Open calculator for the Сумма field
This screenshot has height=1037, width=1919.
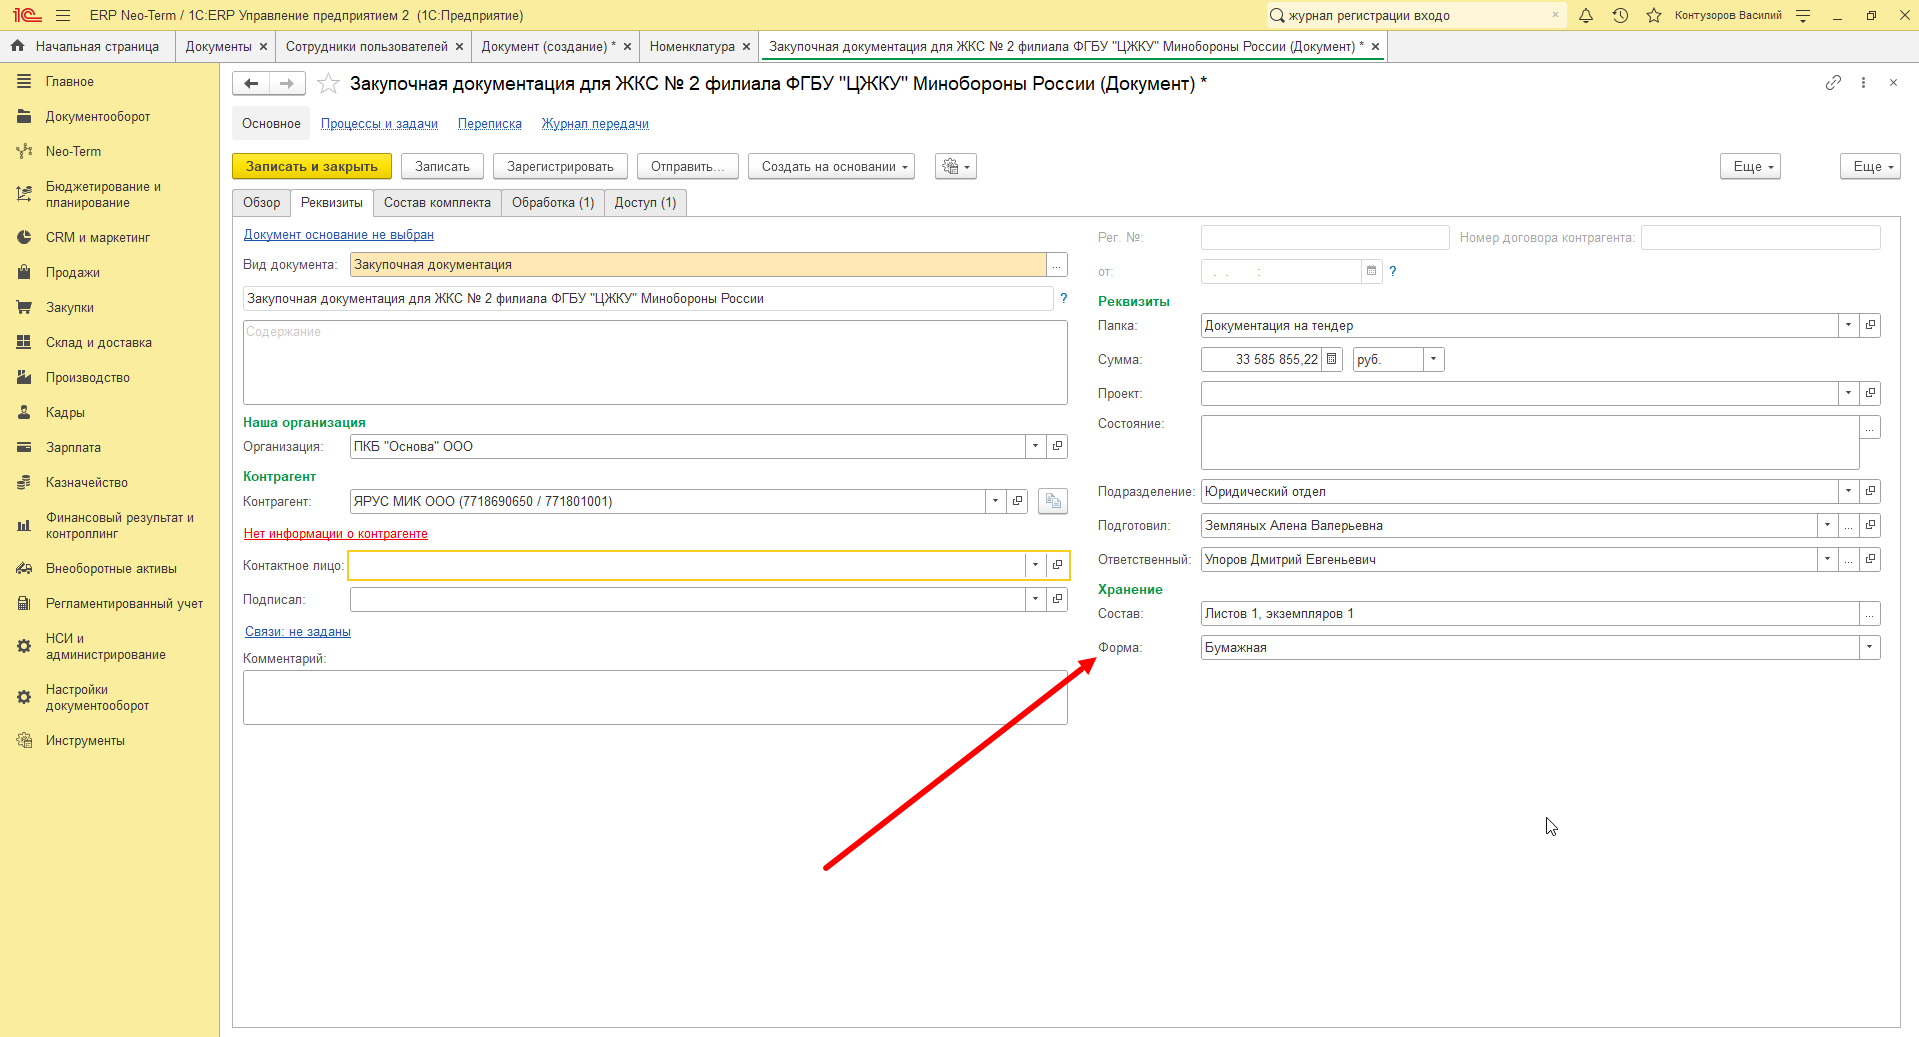click(x=1332, y=359)
